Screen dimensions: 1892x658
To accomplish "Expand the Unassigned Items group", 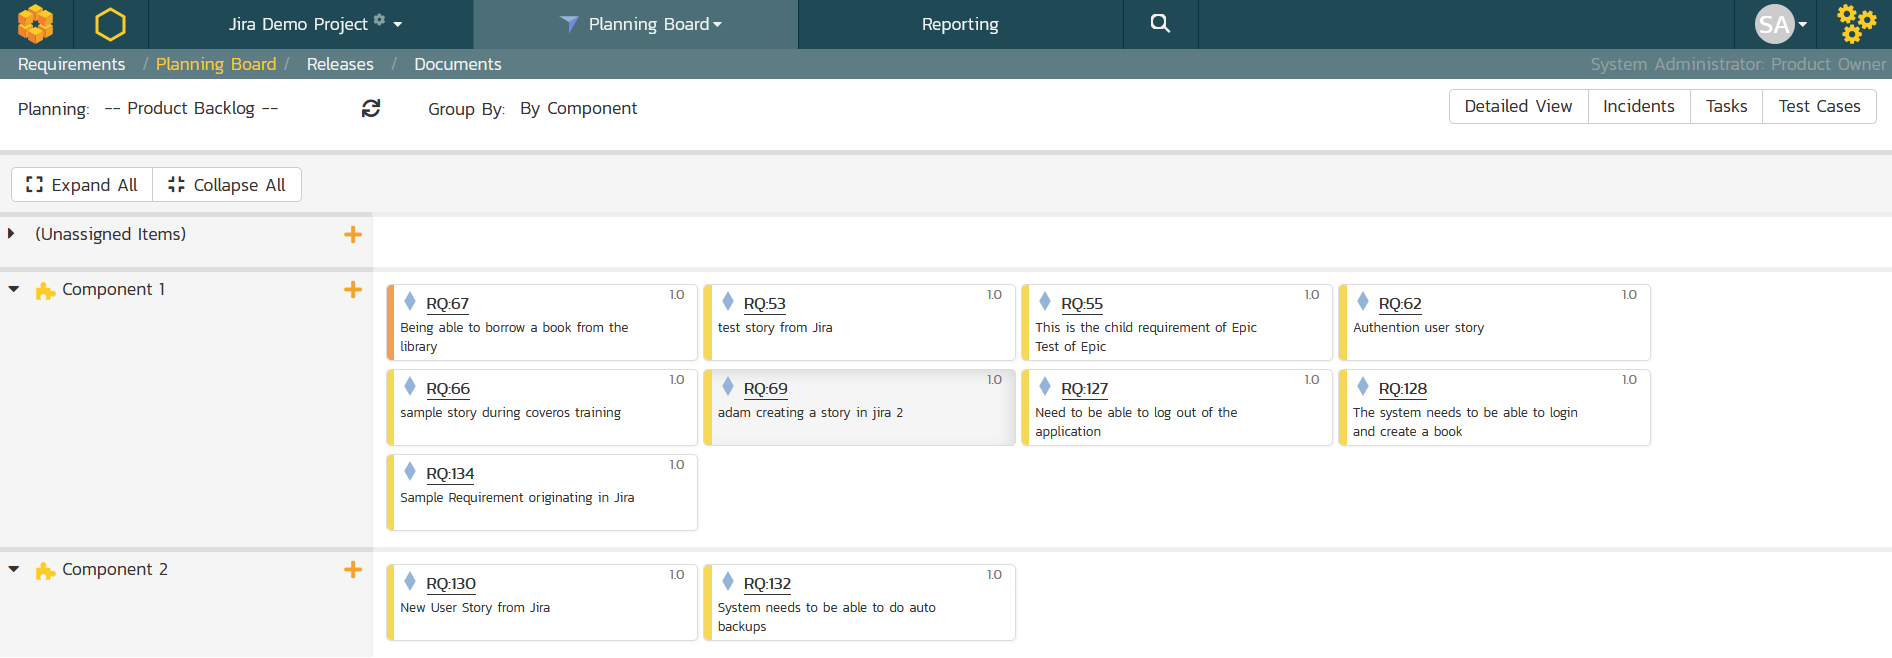I will point(12,234).
